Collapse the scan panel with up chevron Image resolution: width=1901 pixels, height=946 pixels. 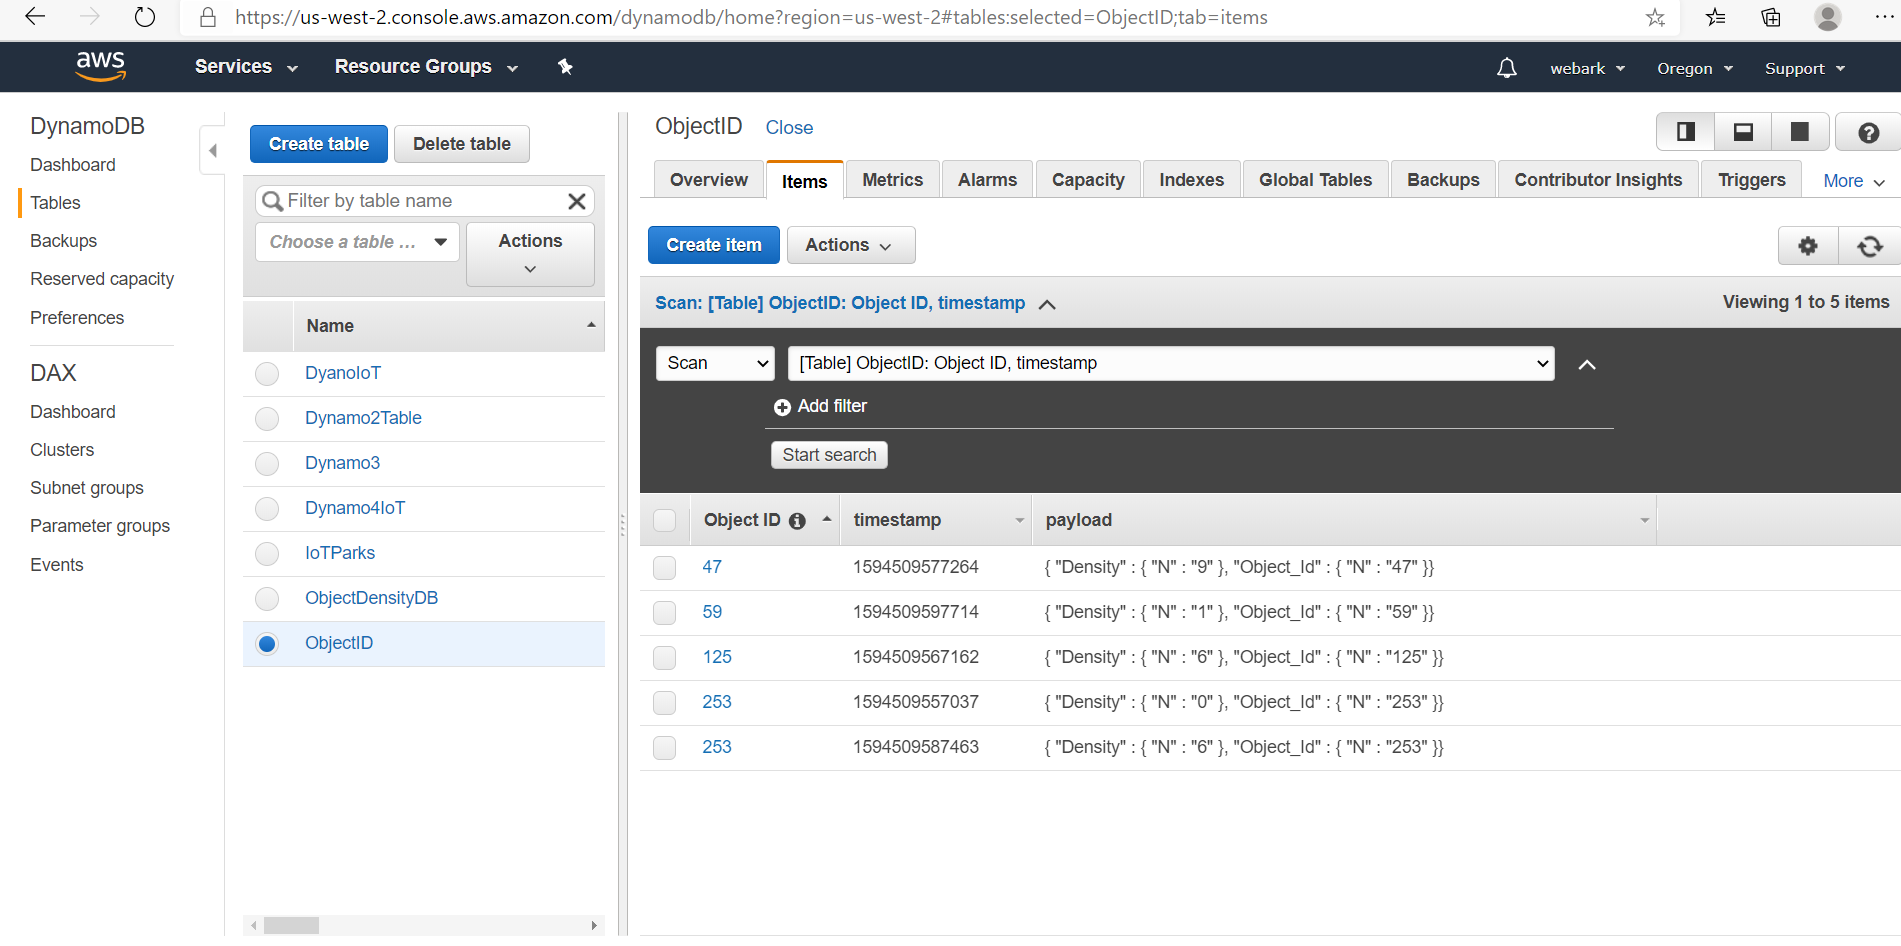click(1586, 364)
